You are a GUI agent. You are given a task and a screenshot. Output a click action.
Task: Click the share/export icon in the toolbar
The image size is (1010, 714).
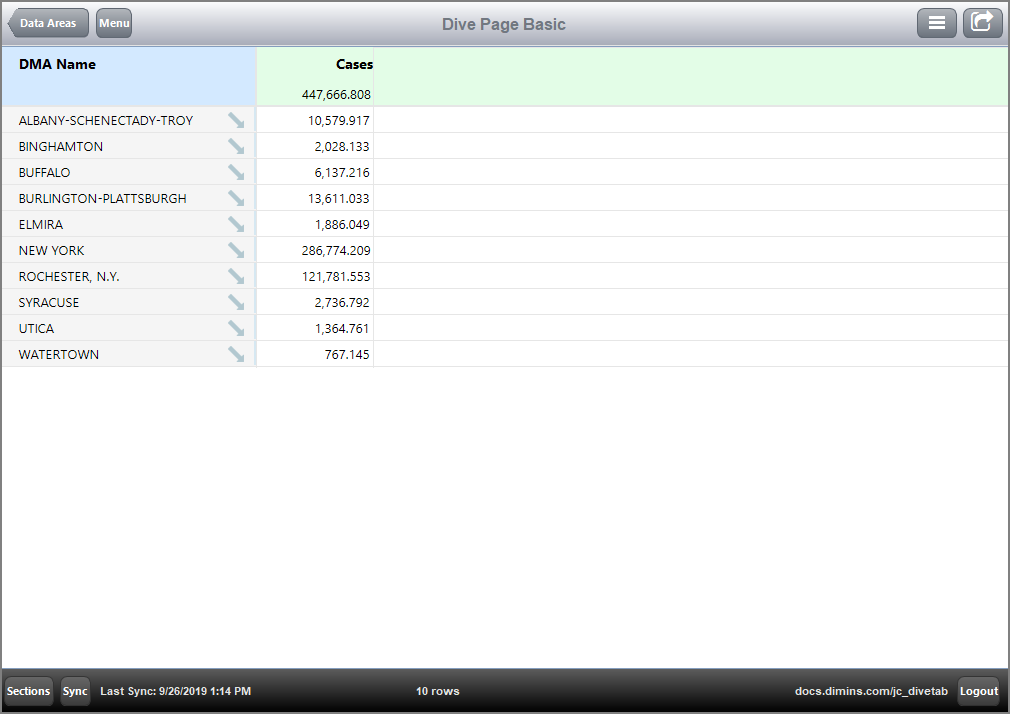(982, 22)
